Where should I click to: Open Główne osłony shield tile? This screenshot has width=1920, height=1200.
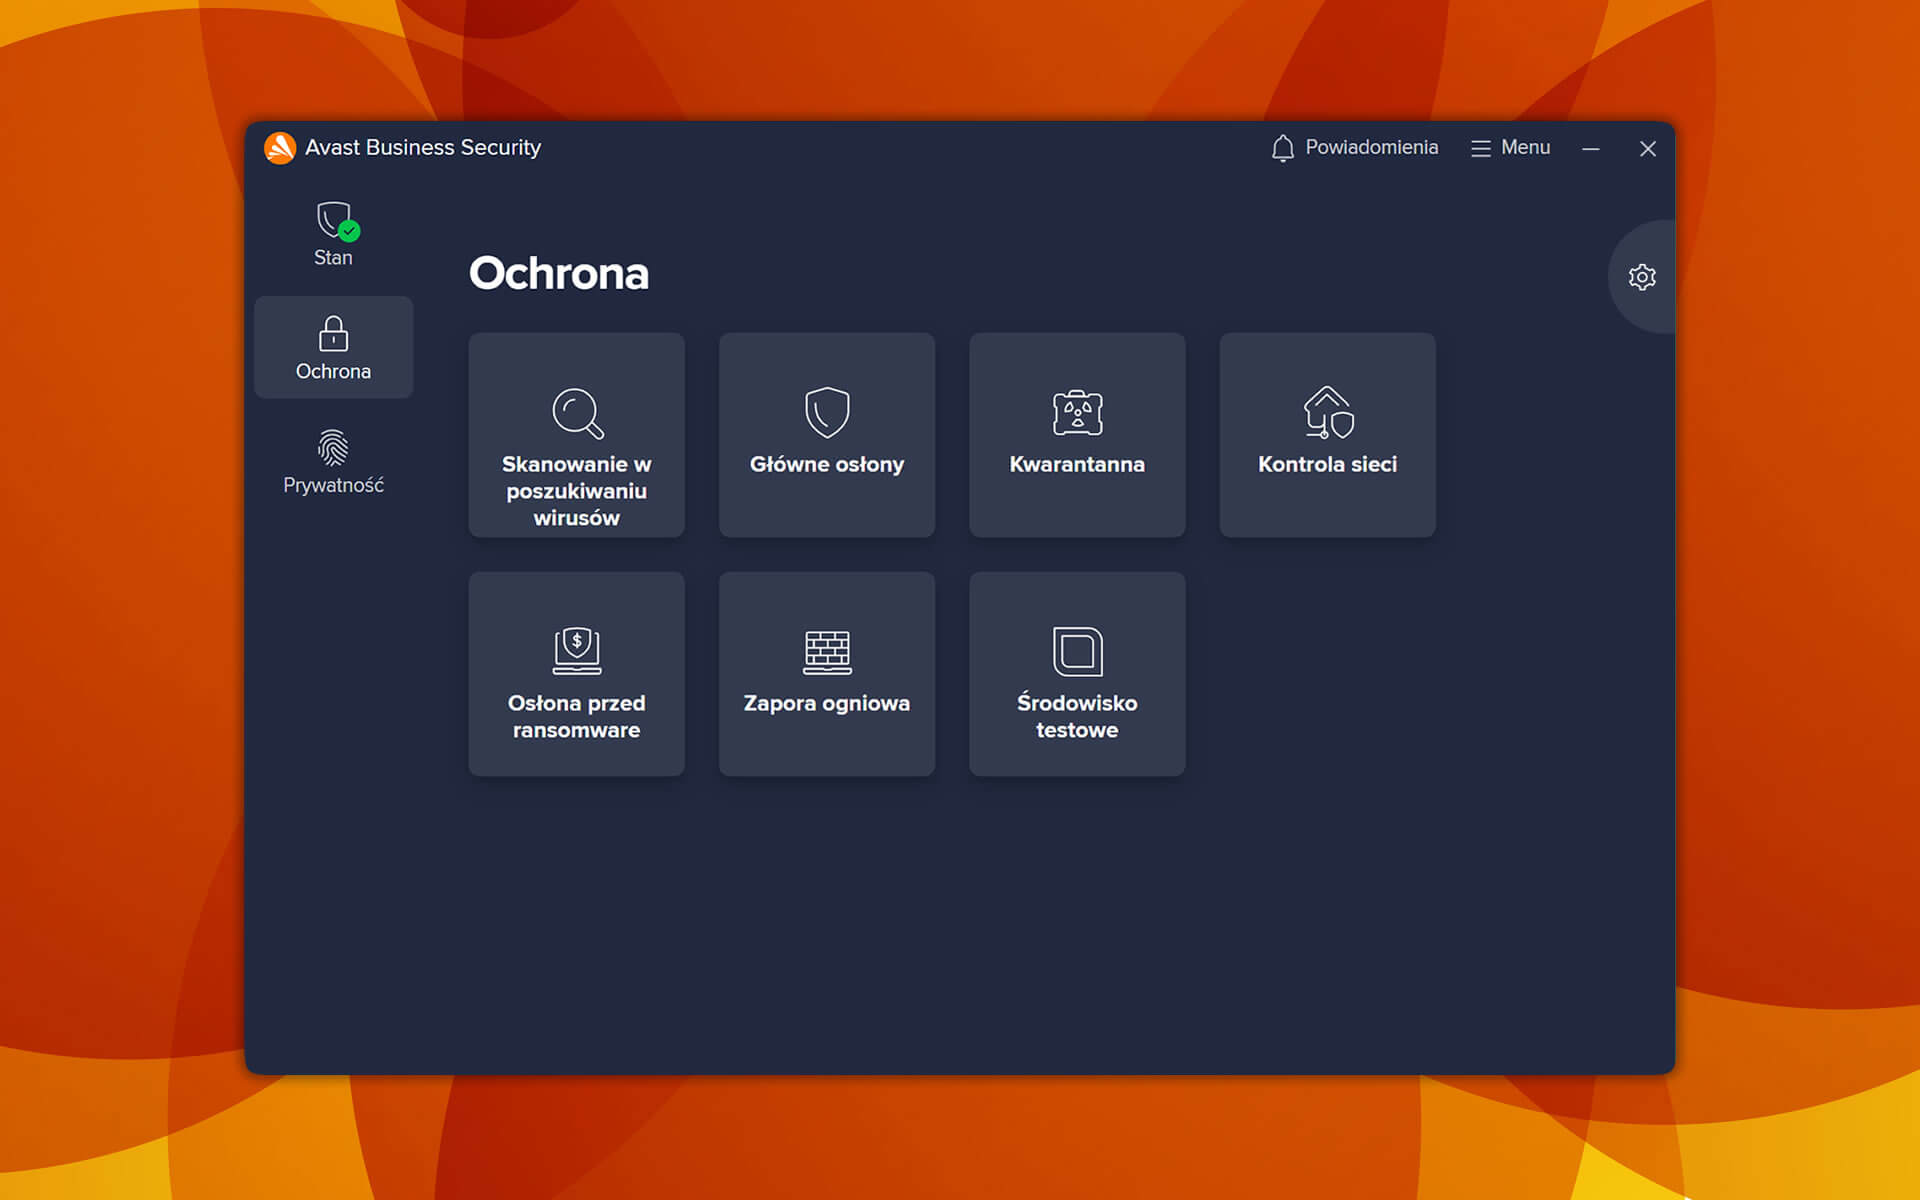coord(827,412)
